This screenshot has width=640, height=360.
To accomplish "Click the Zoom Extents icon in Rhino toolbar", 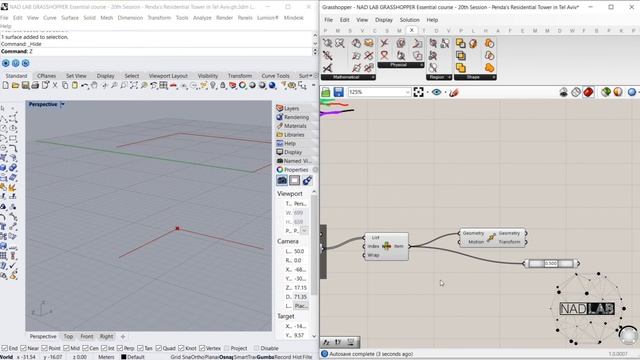I will pyautogui.click(x=133, y=85).
